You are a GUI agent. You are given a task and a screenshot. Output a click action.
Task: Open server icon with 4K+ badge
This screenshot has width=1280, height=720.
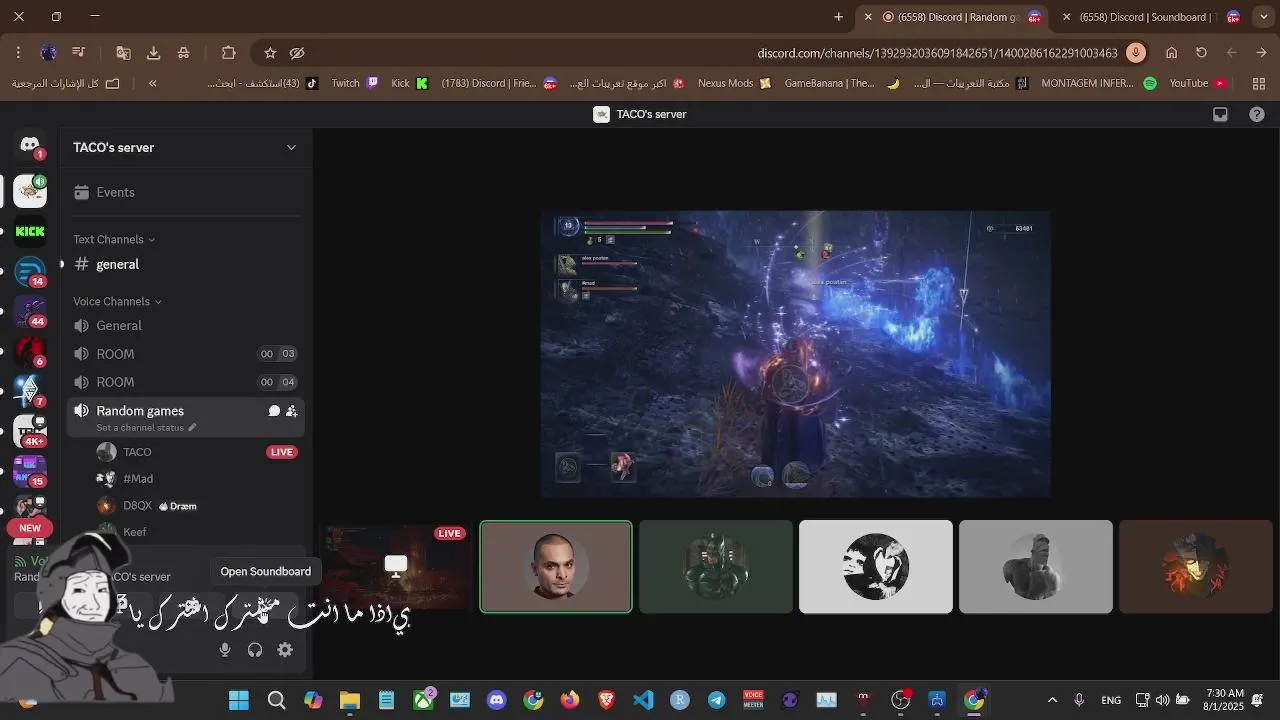tap(30, 431)
